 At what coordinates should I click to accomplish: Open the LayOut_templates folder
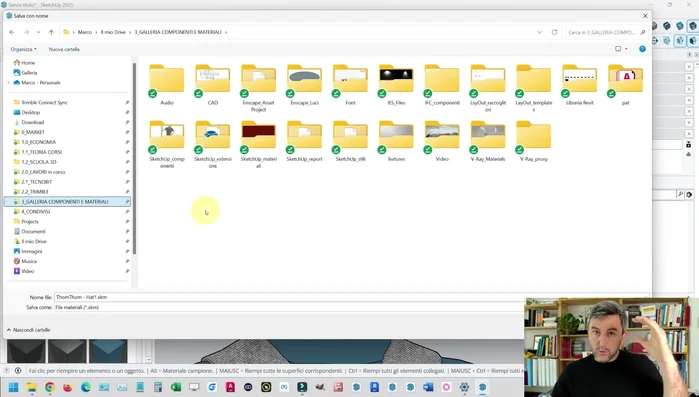click(534, 88)
